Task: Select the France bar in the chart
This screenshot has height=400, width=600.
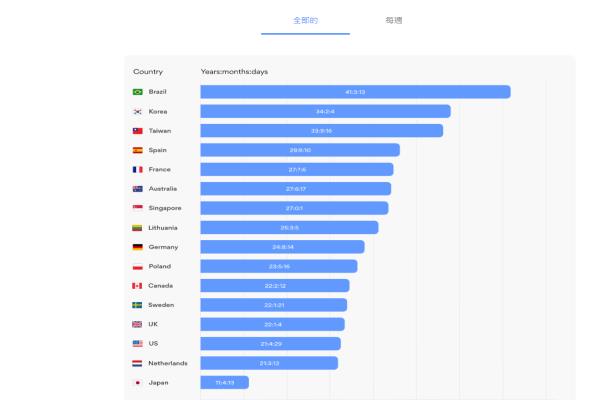Action: pos(296,170)
